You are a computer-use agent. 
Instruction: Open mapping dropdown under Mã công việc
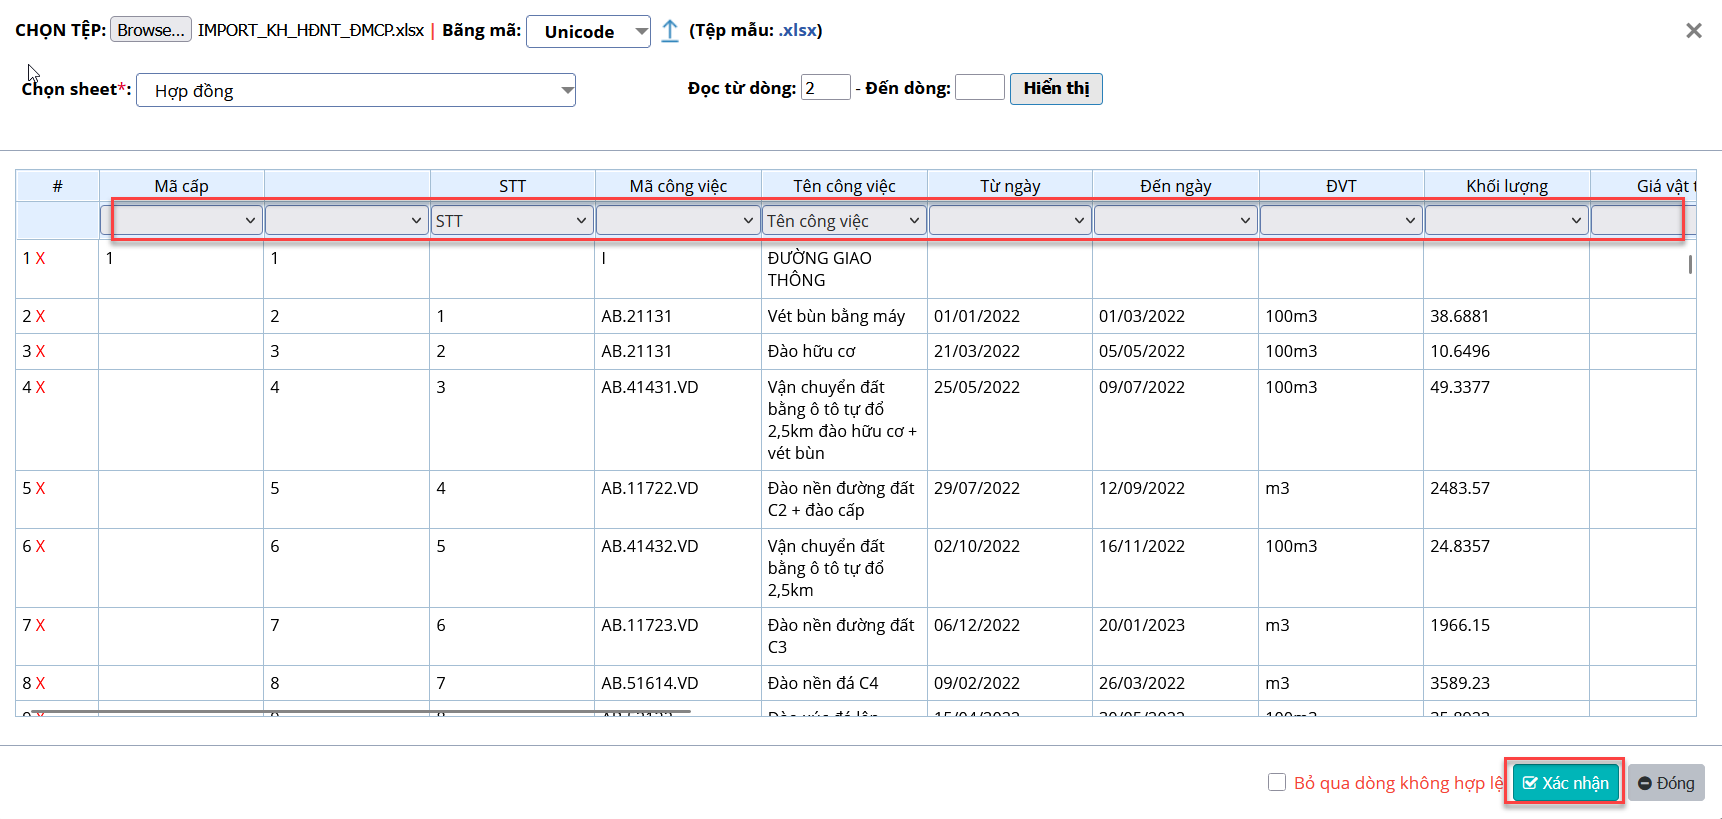(x=678, y=220)
